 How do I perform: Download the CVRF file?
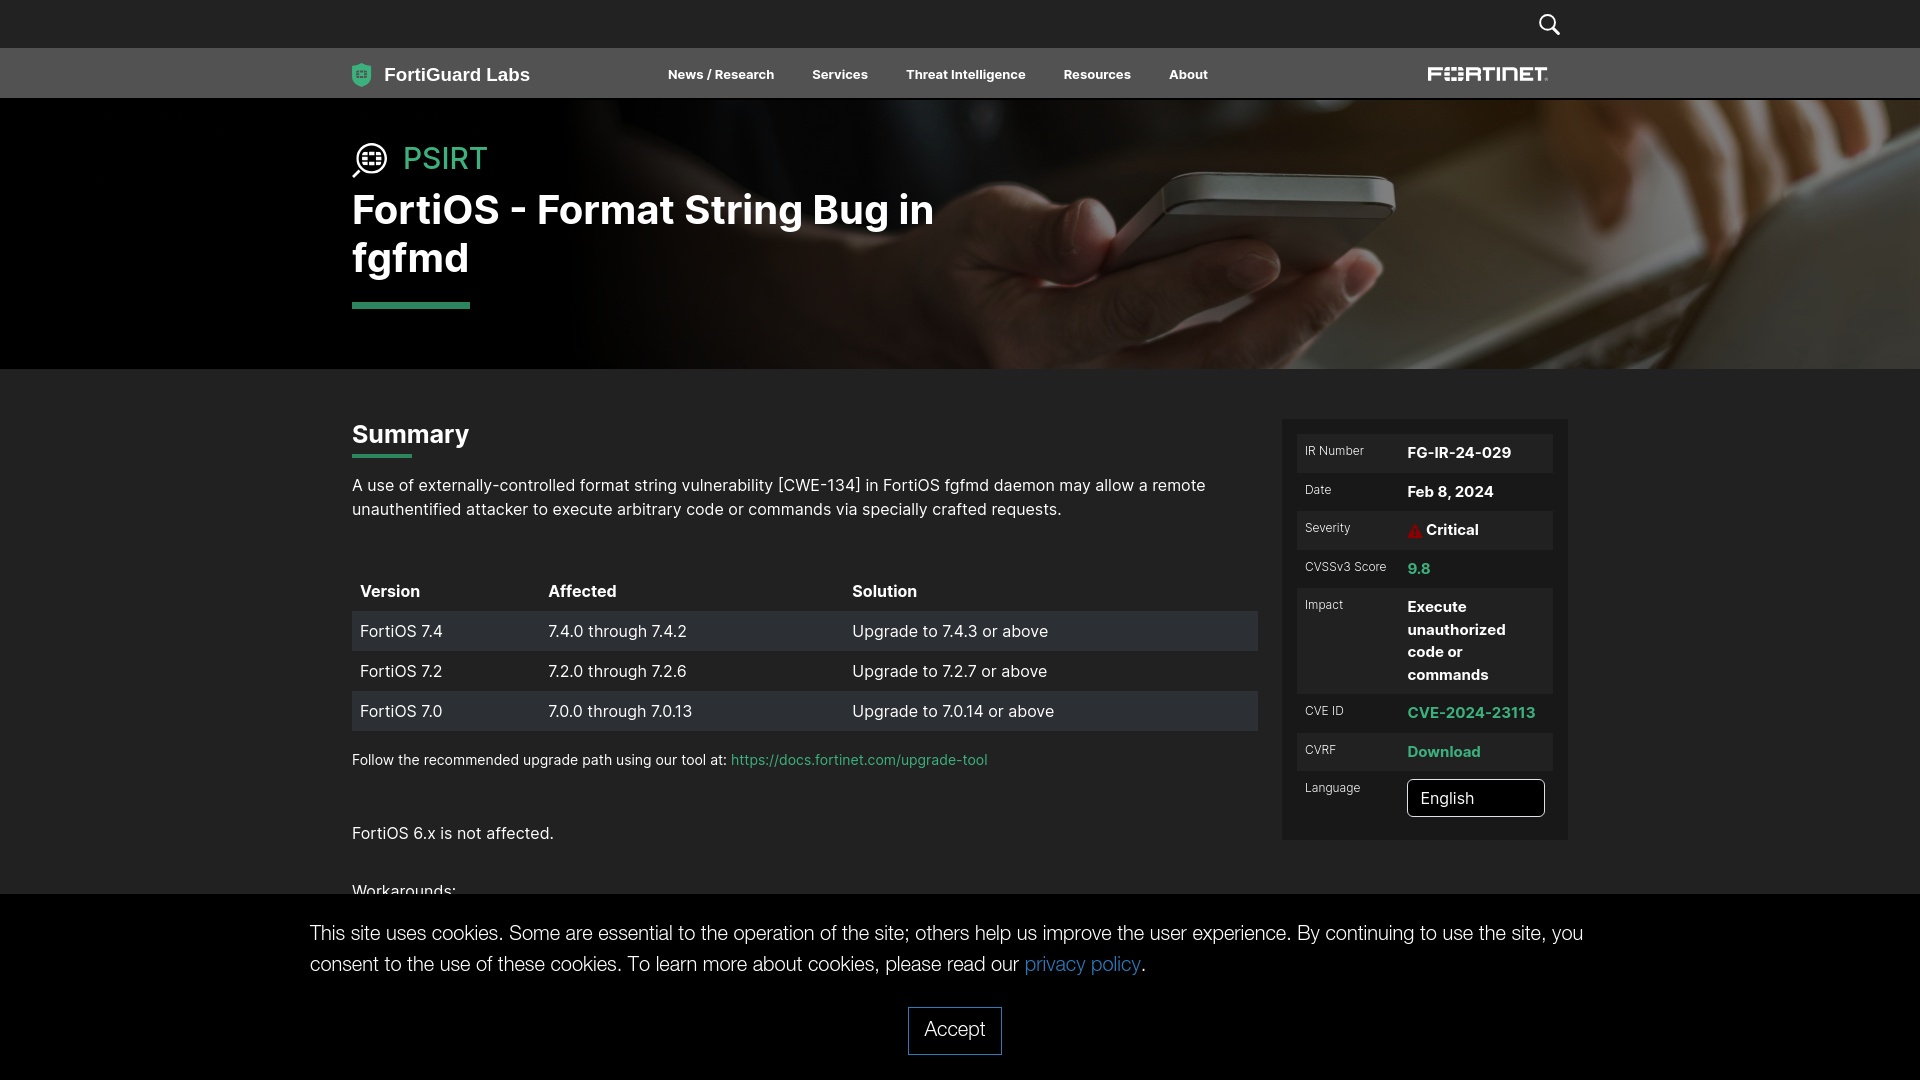click(1444, 752)
